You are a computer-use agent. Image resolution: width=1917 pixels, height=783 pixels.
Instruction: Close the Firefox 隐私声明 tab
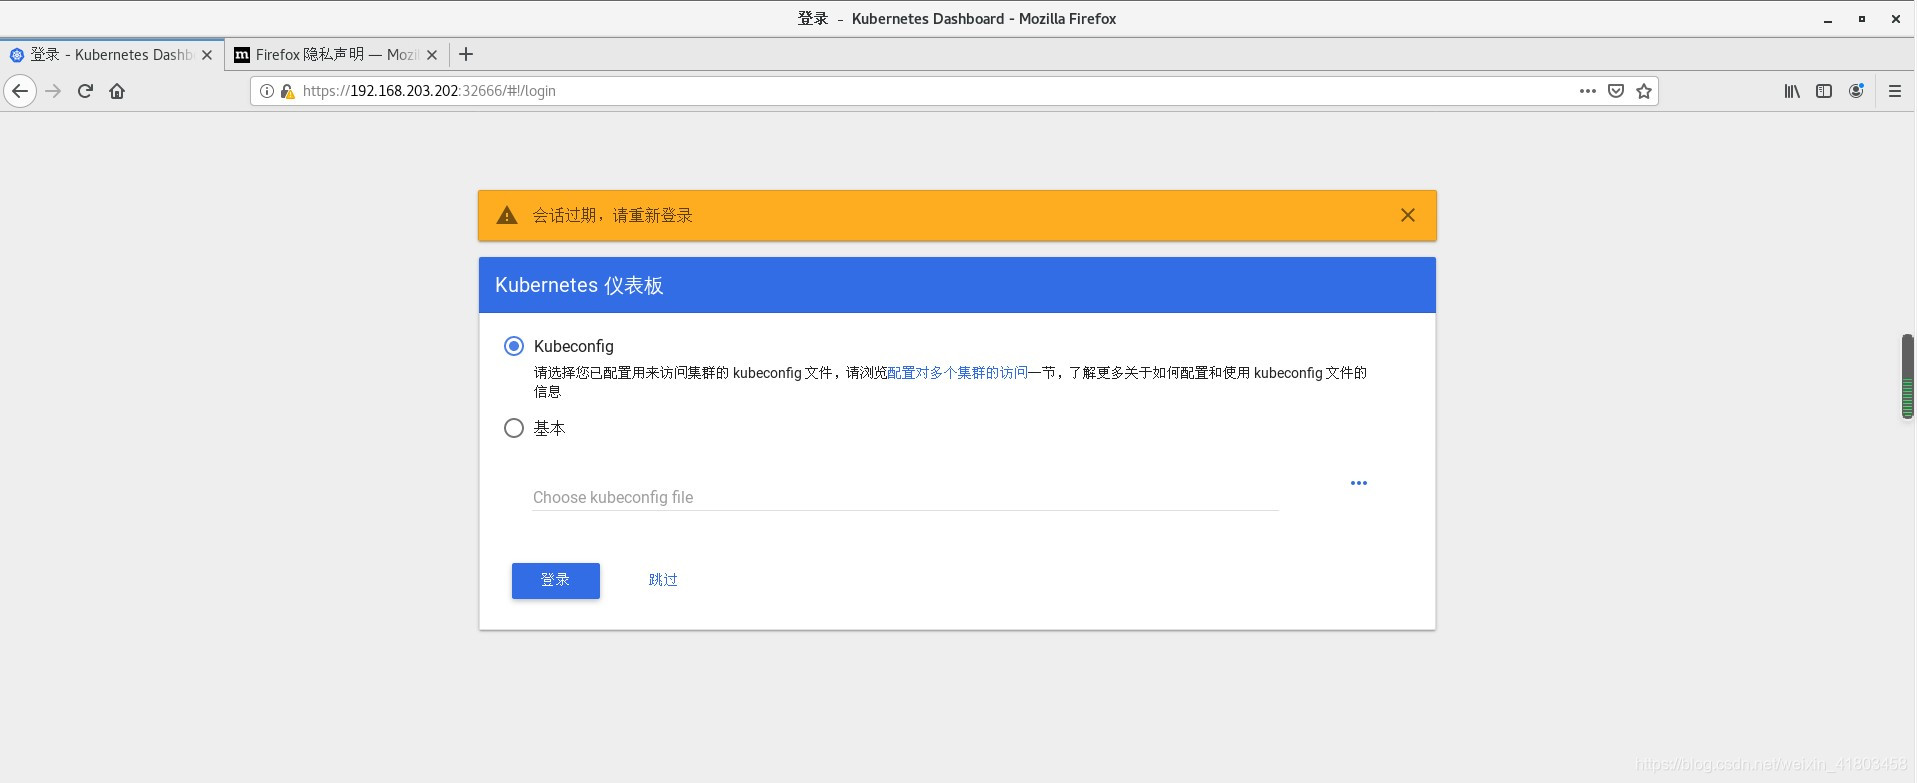click(432, 55)
